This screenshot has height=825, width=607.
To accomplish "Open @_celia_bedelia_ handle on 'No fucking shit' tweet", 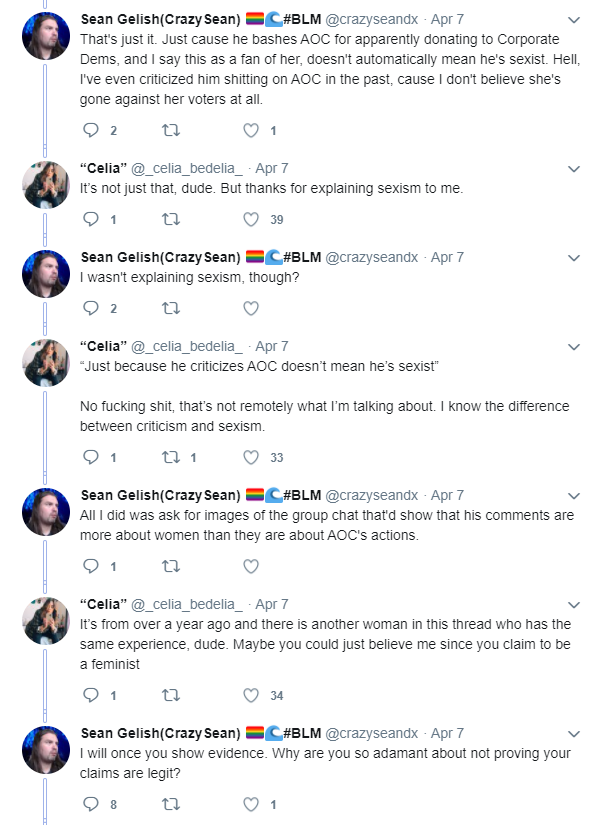I will point(187,346).
